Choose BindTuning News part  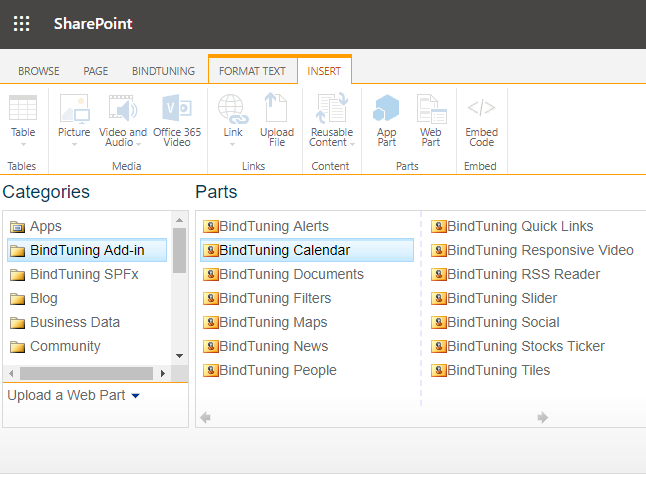(x=265, y=346)
